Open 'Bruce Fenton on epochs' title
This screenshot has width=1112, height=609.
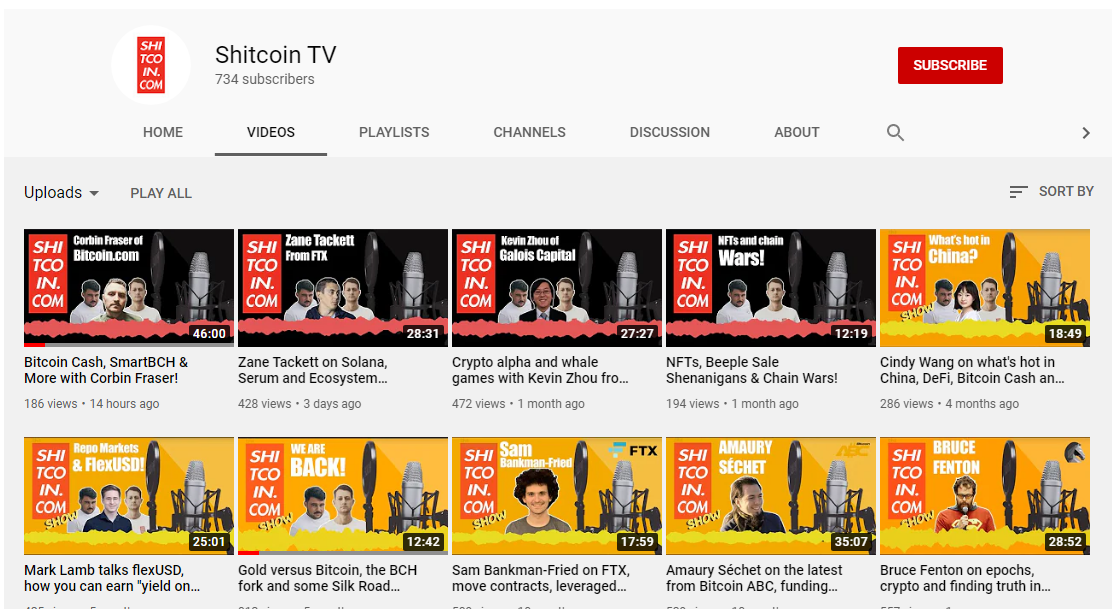pyautogui.click(x=965, y=578)
